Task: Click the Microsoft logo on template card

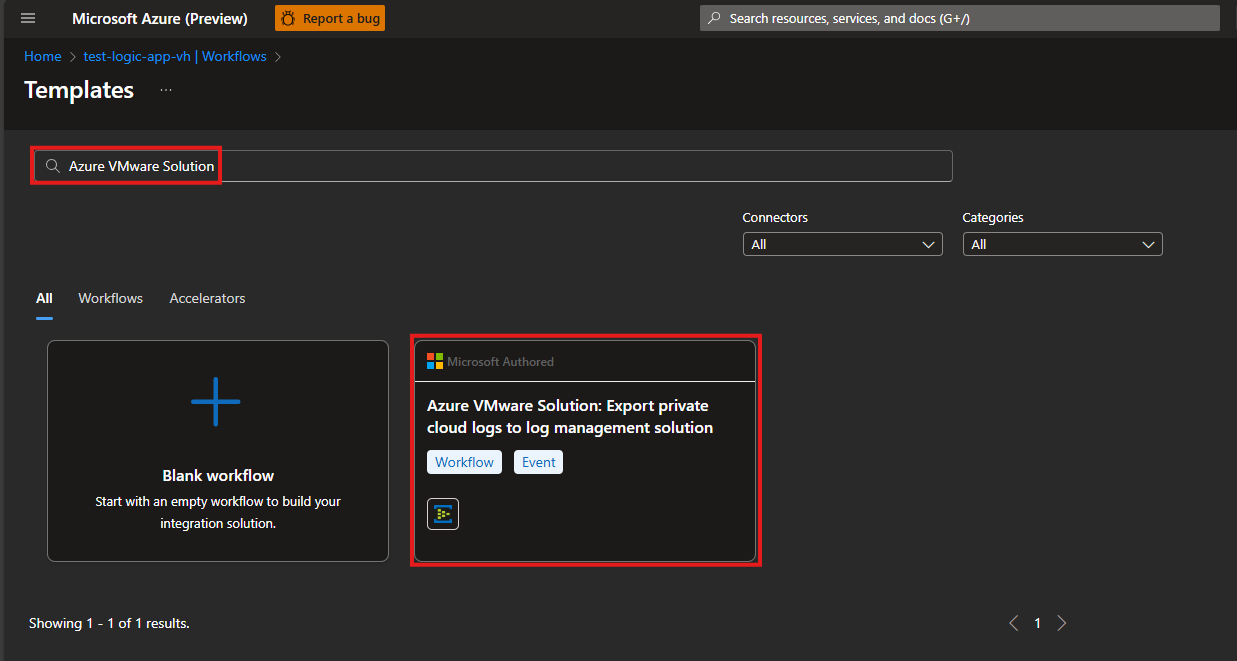Action: 435,362
